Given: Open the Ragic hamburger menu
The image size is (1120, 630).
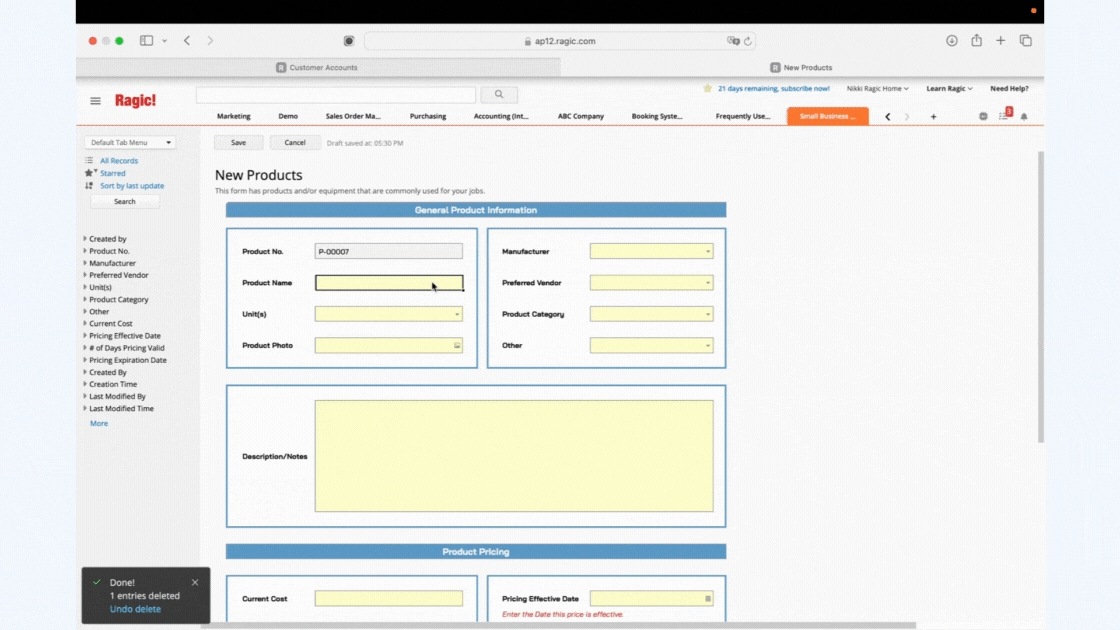Looking at the screenshot, I should (95, 101).
